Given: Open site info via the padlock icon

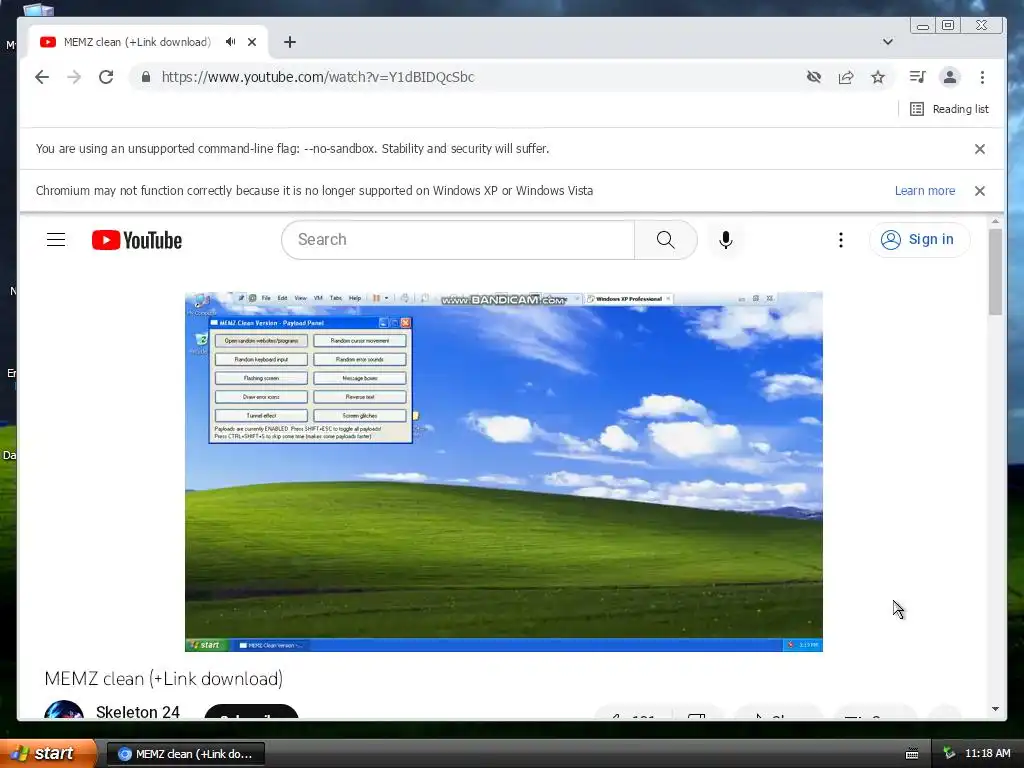Looking at the screenshot, I should 146,77.
